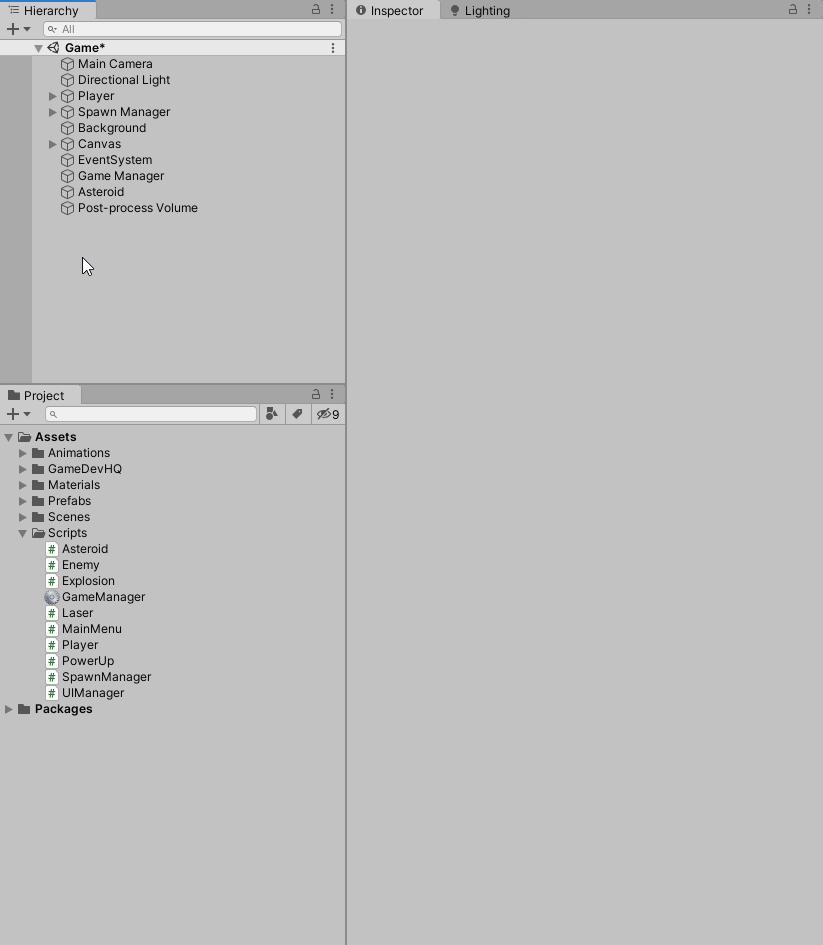
Task: Click the Animations folder icon
Action: point(38,453)
